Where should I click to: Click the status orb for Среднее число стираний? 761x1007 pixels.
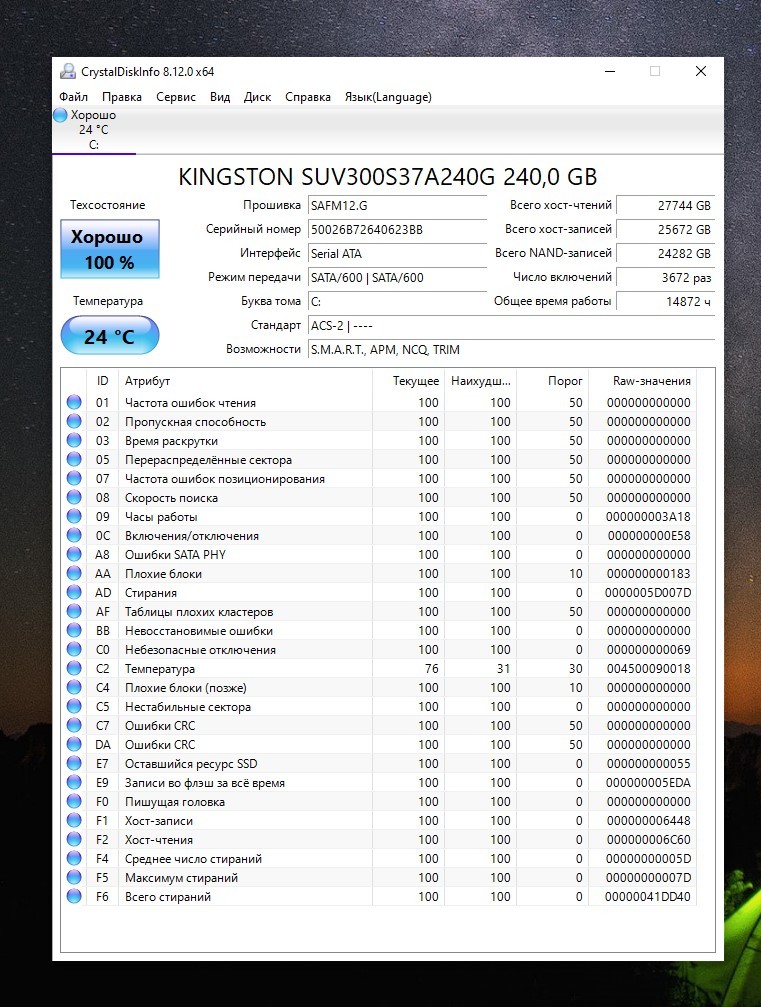[x=74, y=858]
